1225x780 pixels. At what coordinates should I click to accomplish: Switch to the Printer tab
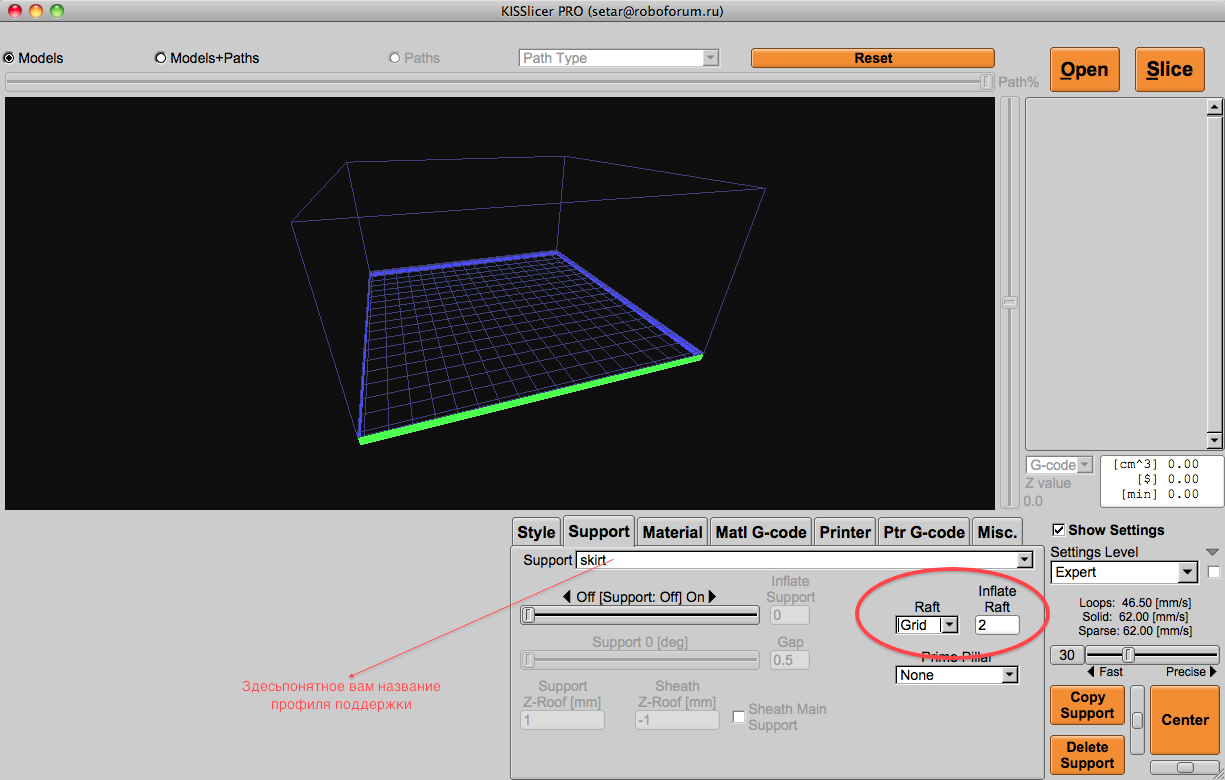(x=845, y=532)
